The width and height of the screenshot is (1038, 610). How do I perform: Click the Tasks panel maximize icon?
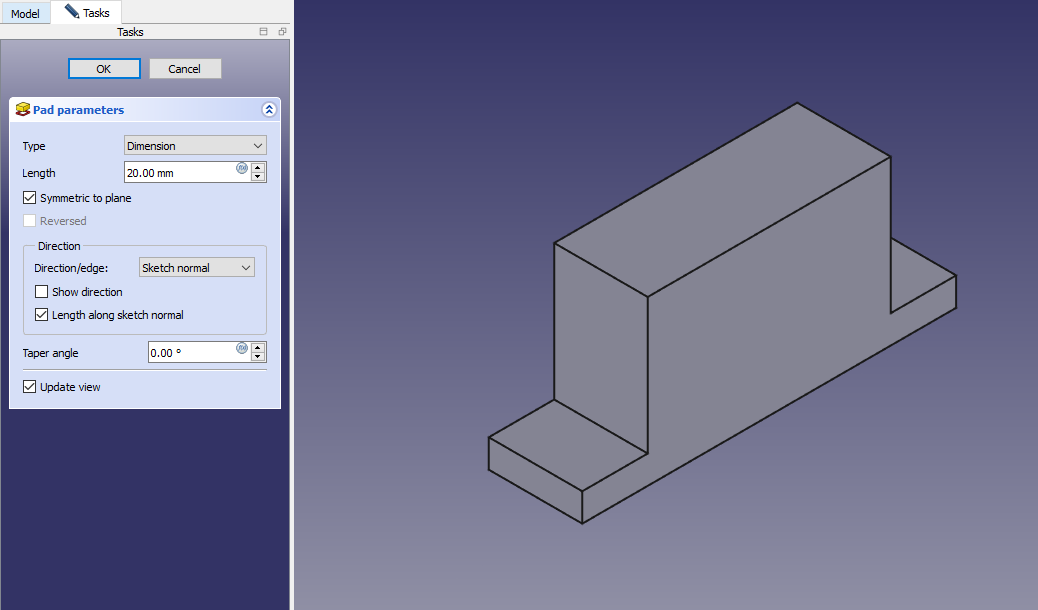264,32
